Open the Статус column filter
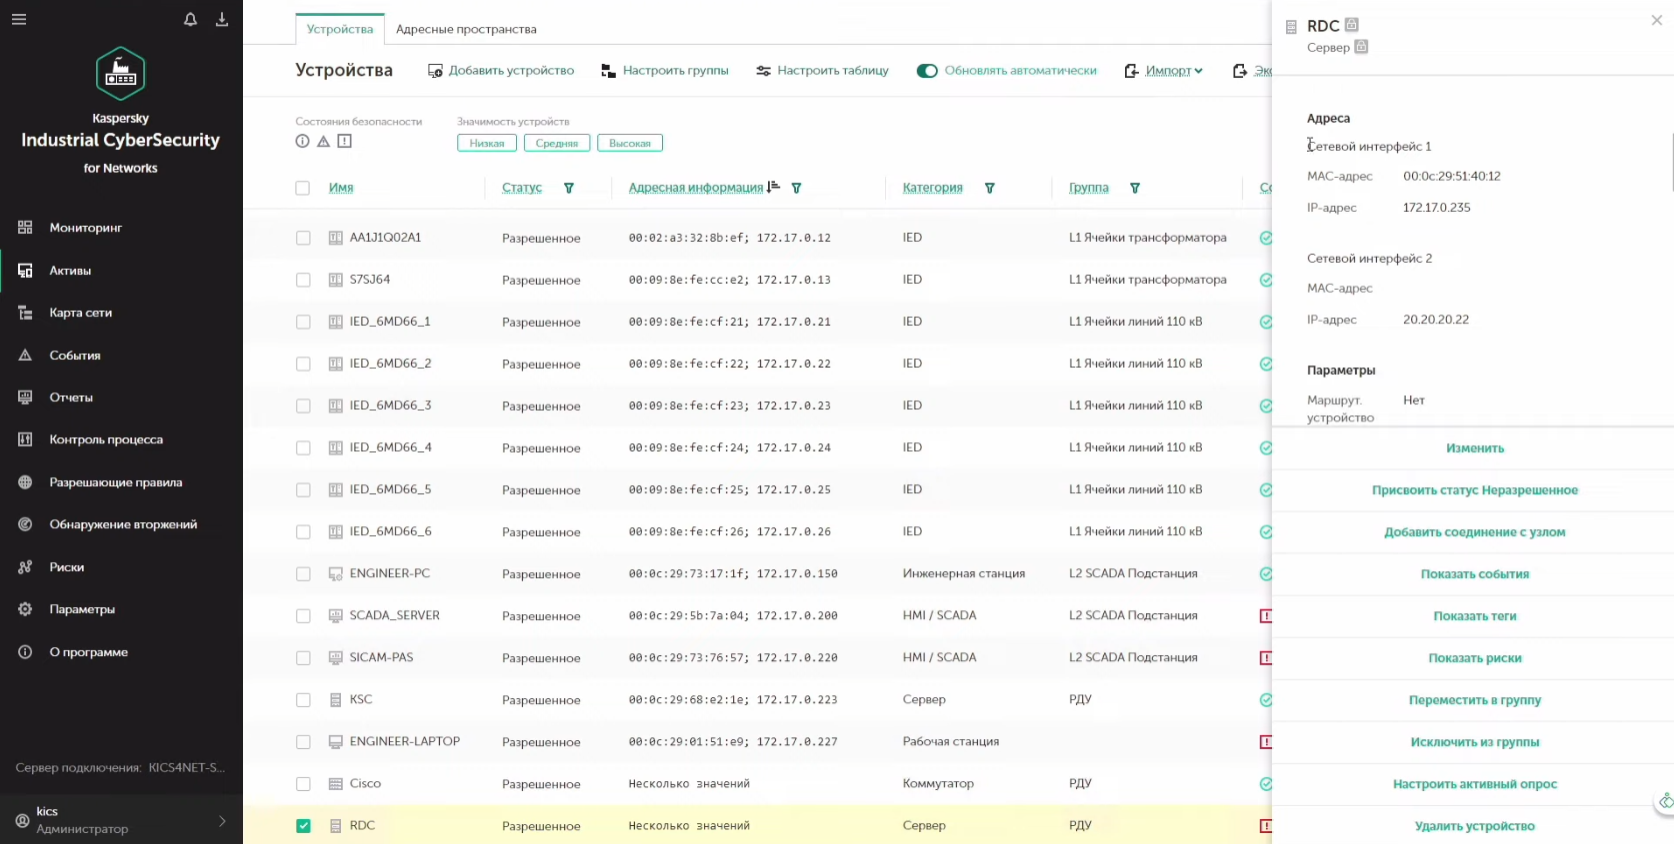 [x=569, y=188]
